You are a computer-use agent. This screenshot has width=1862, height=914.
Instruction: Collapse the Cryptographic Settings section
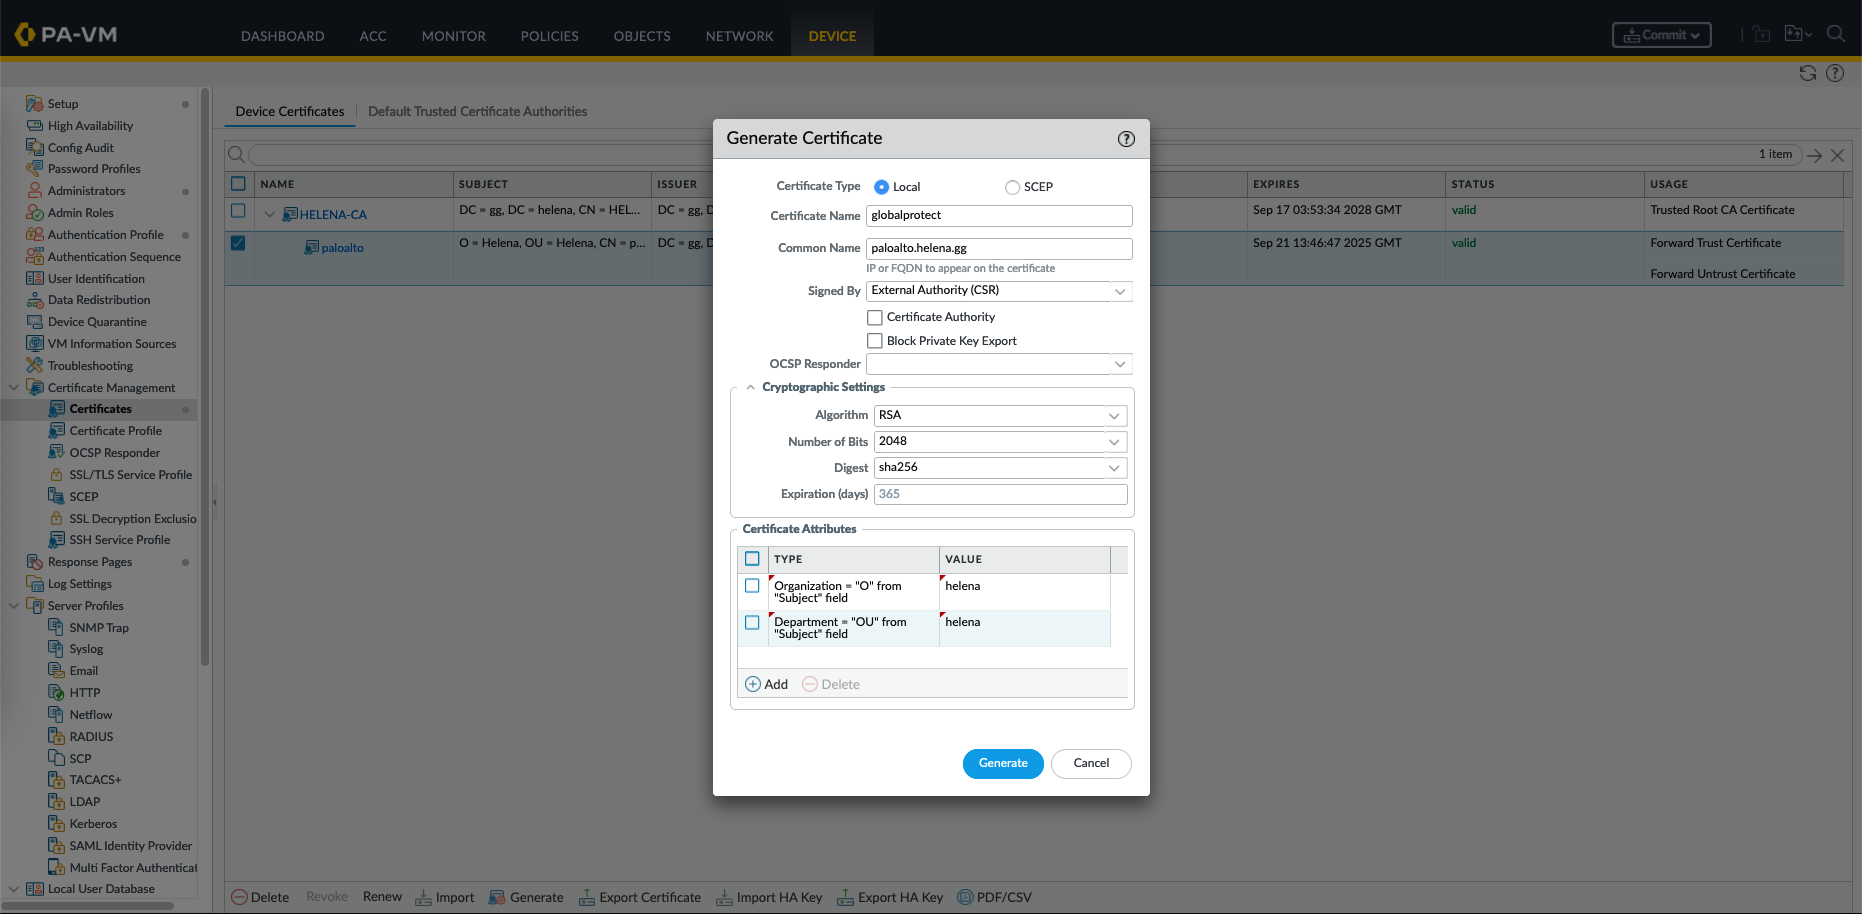750,387
